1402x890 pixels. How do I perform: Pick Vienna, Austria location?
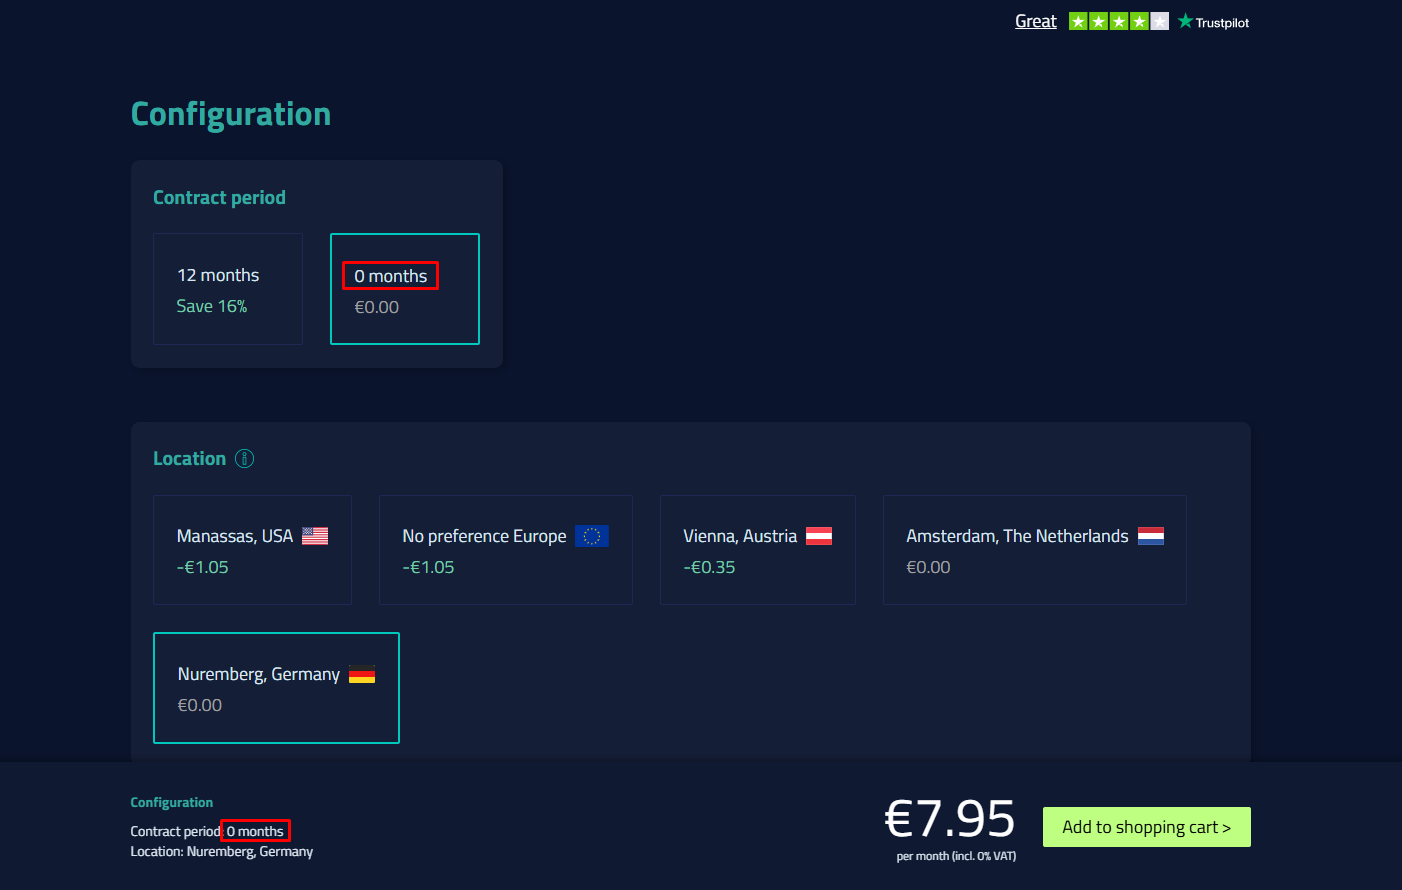(757, 550)
